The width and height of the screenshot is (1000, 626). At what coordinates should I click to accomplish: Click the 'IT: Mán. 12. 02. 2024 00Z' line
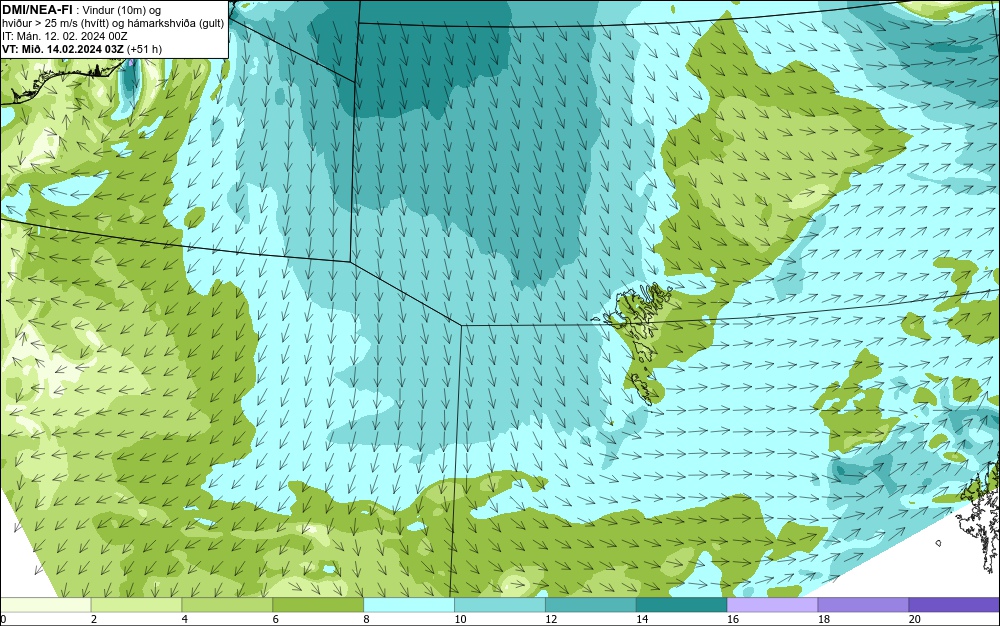pos(64,36)
